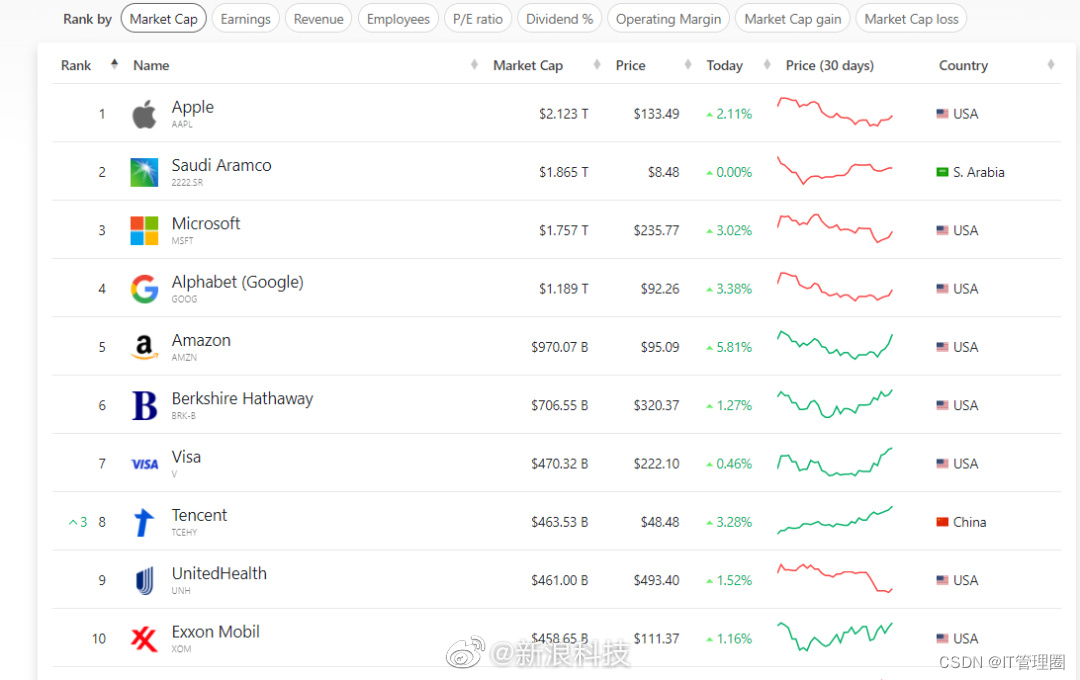The image size is (1080, 680).
Task: Sort by Today column arrow
Action: (767, 65)
